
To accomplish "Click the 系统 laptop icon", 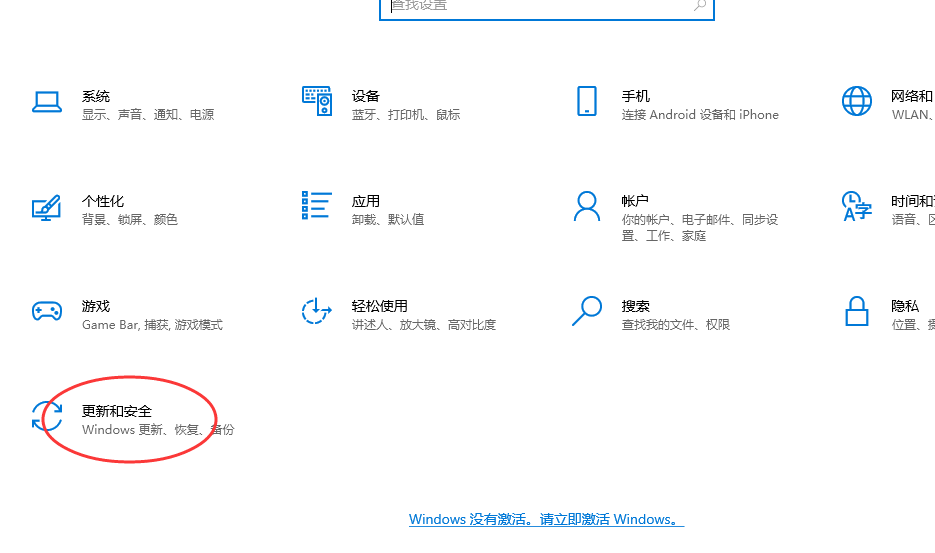I will [47, 101].
